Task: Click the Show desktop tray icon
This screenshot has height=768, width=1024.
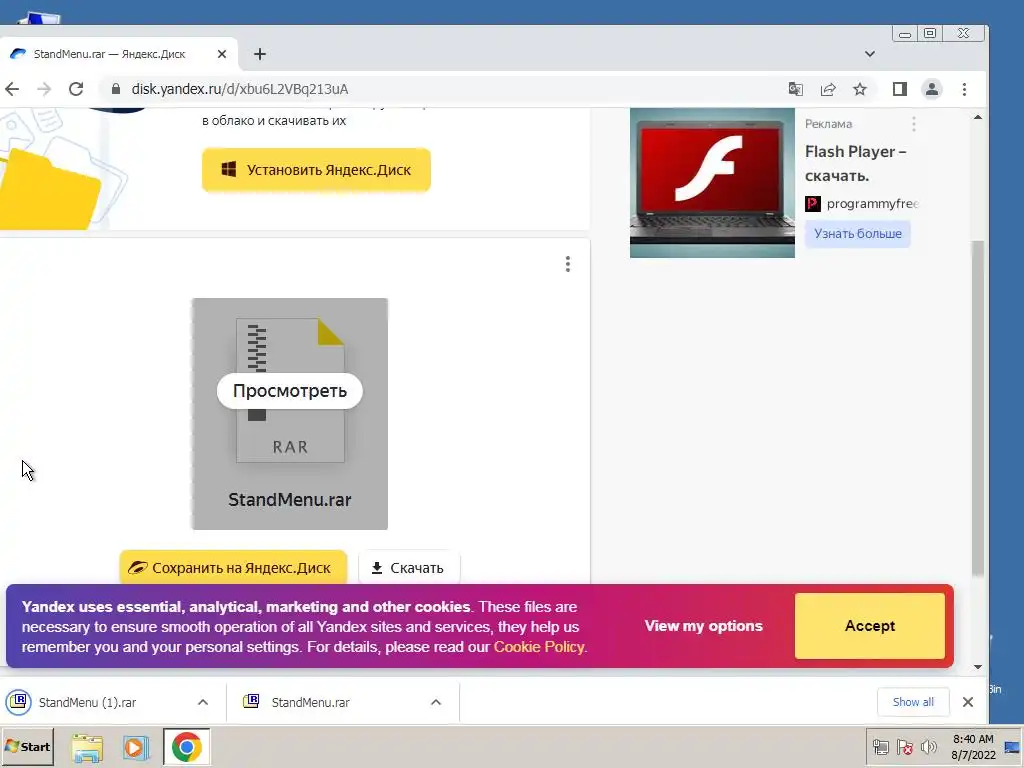Action: (x=1012, y=747)
